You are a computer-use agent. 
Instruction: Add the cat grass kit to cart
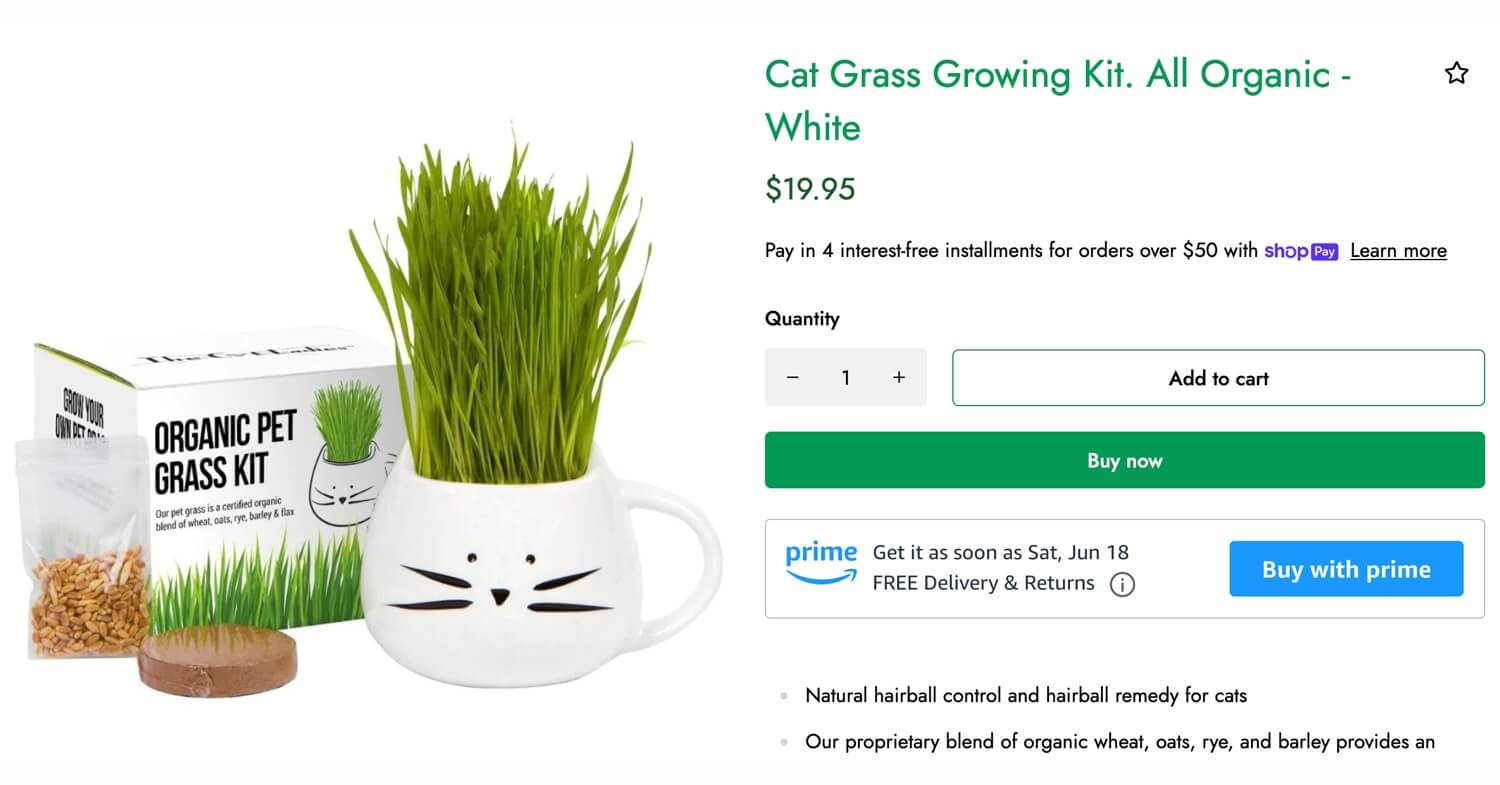point(1218,378)
